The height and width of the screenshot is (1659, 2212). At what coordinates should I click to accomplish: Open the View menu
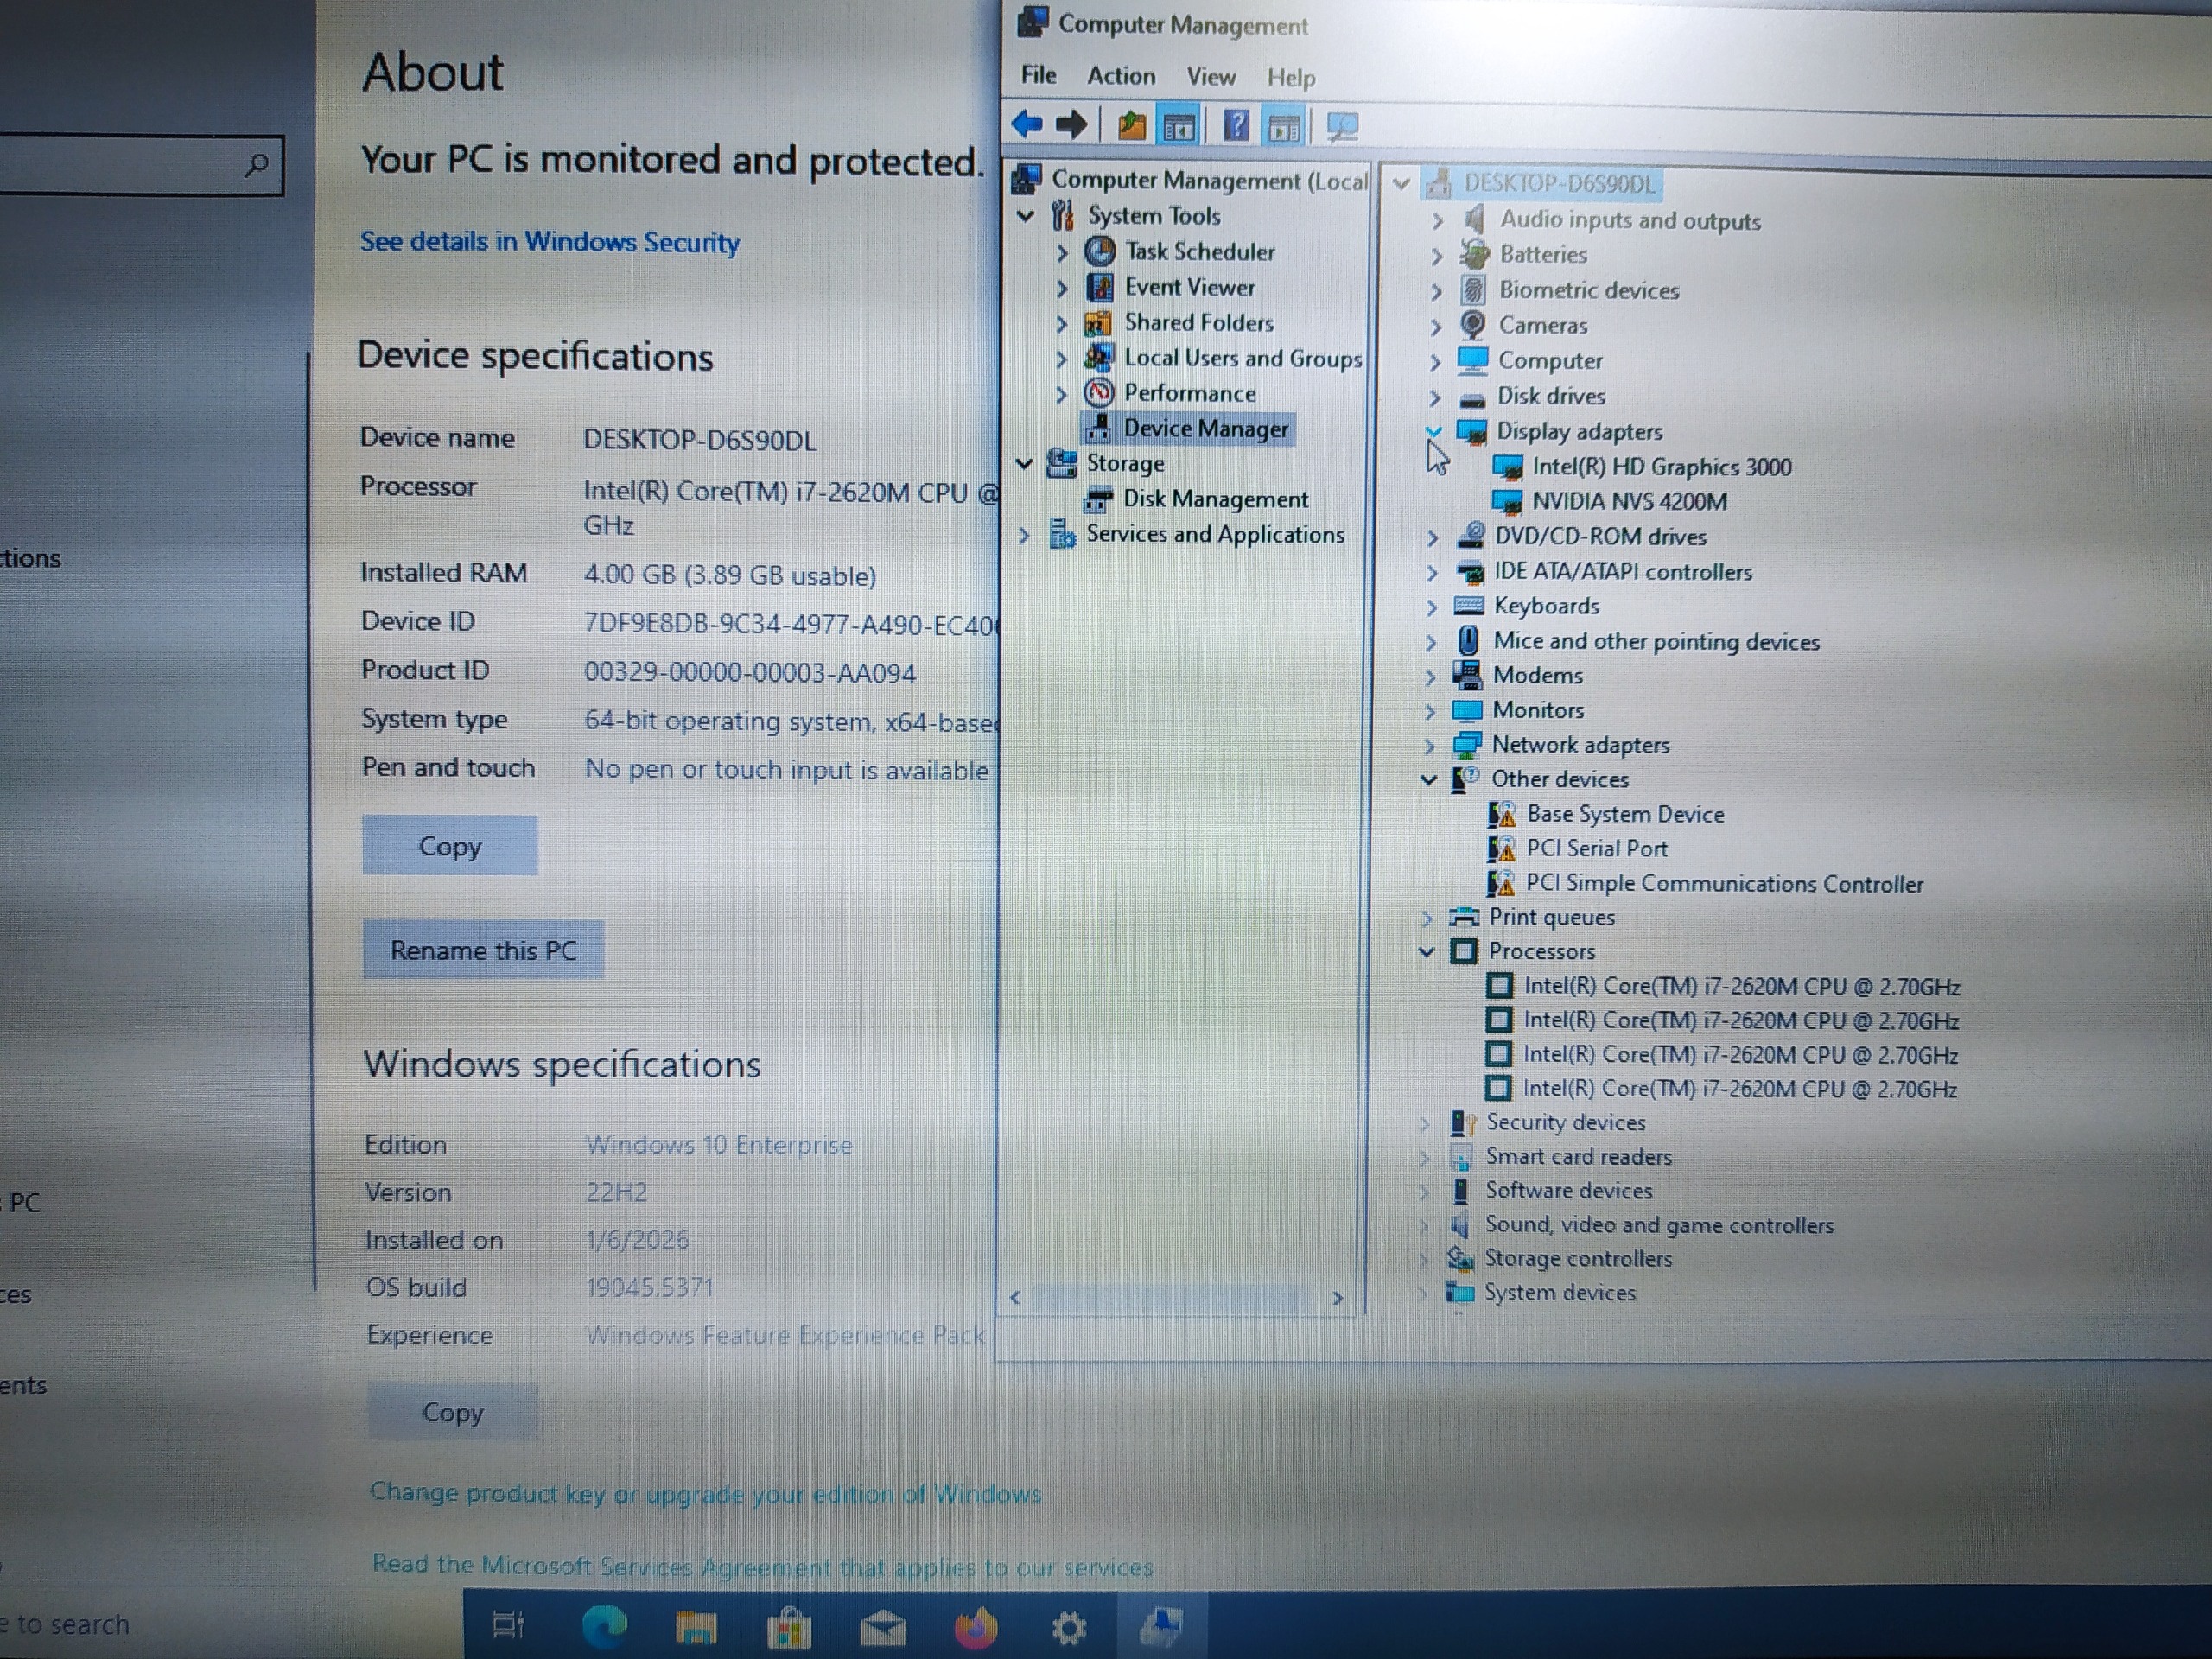tap(1210, 77)
